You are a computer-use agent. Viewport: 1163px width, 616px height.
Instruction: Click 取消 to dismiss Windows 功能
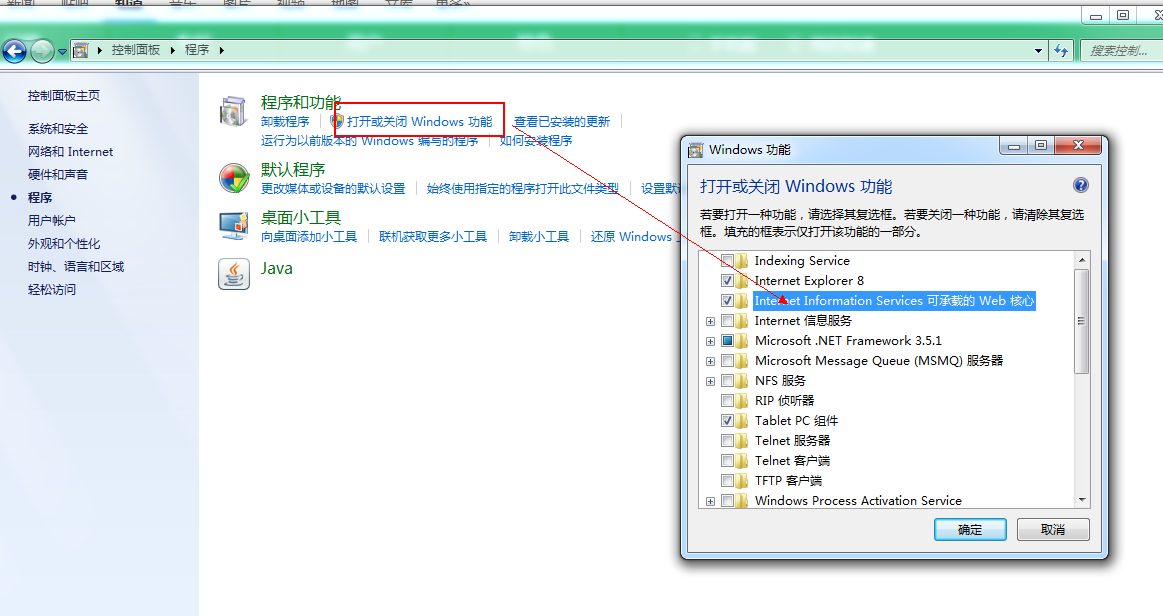pyautogui.click(x=1053, y=529)
